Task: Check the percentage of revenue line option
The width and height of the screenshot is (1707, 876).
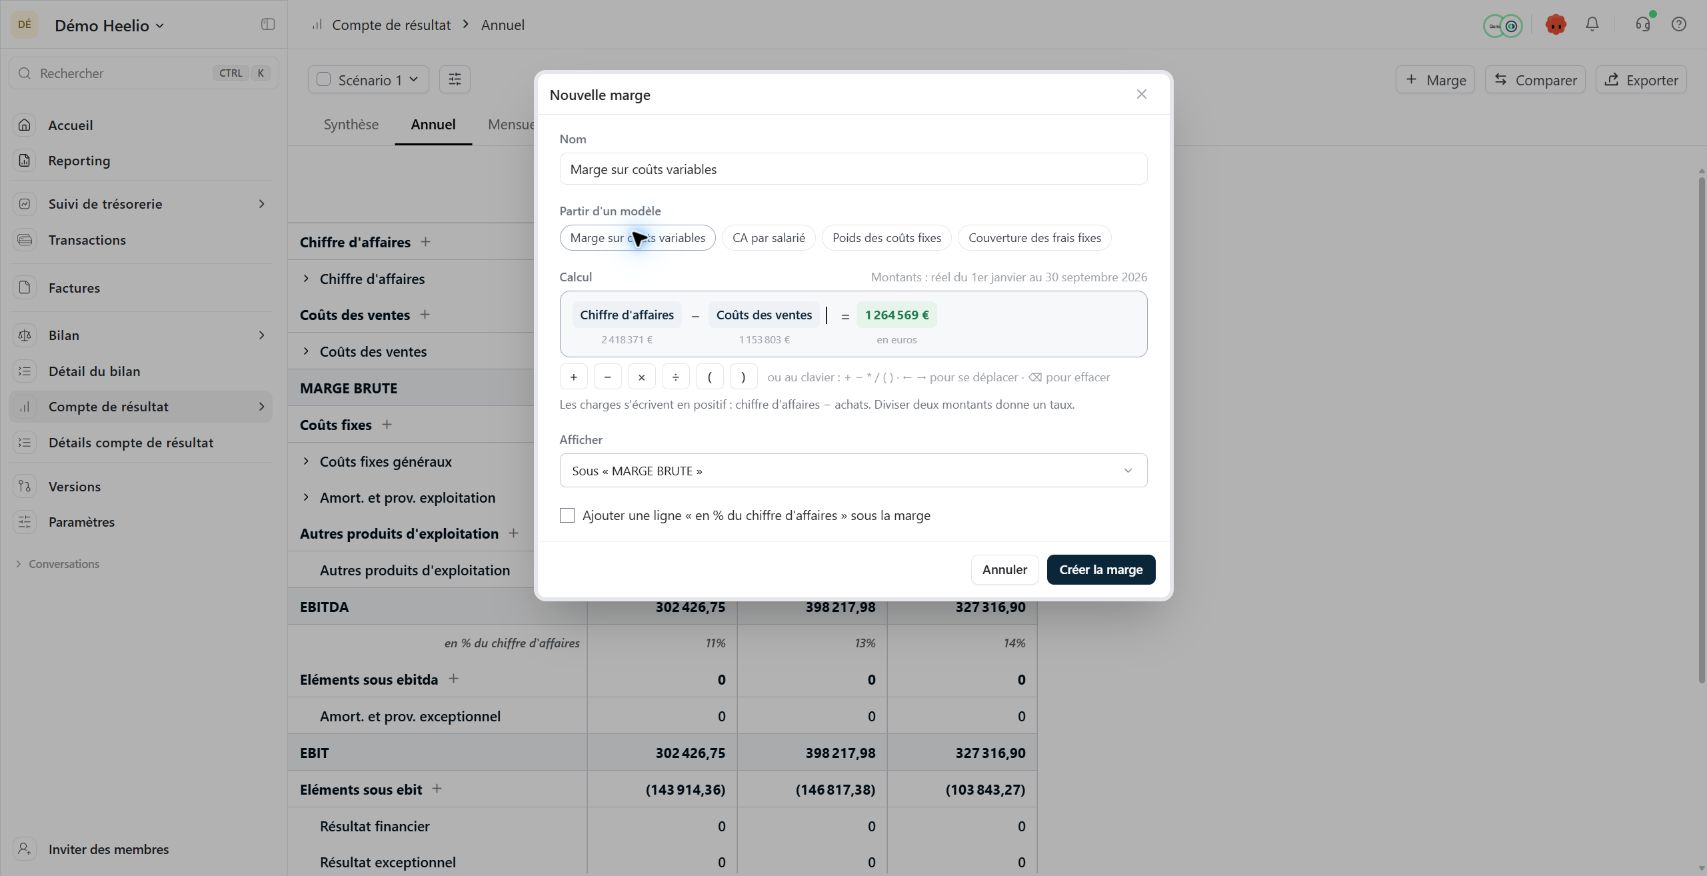Action: click(x=567, y=515)
